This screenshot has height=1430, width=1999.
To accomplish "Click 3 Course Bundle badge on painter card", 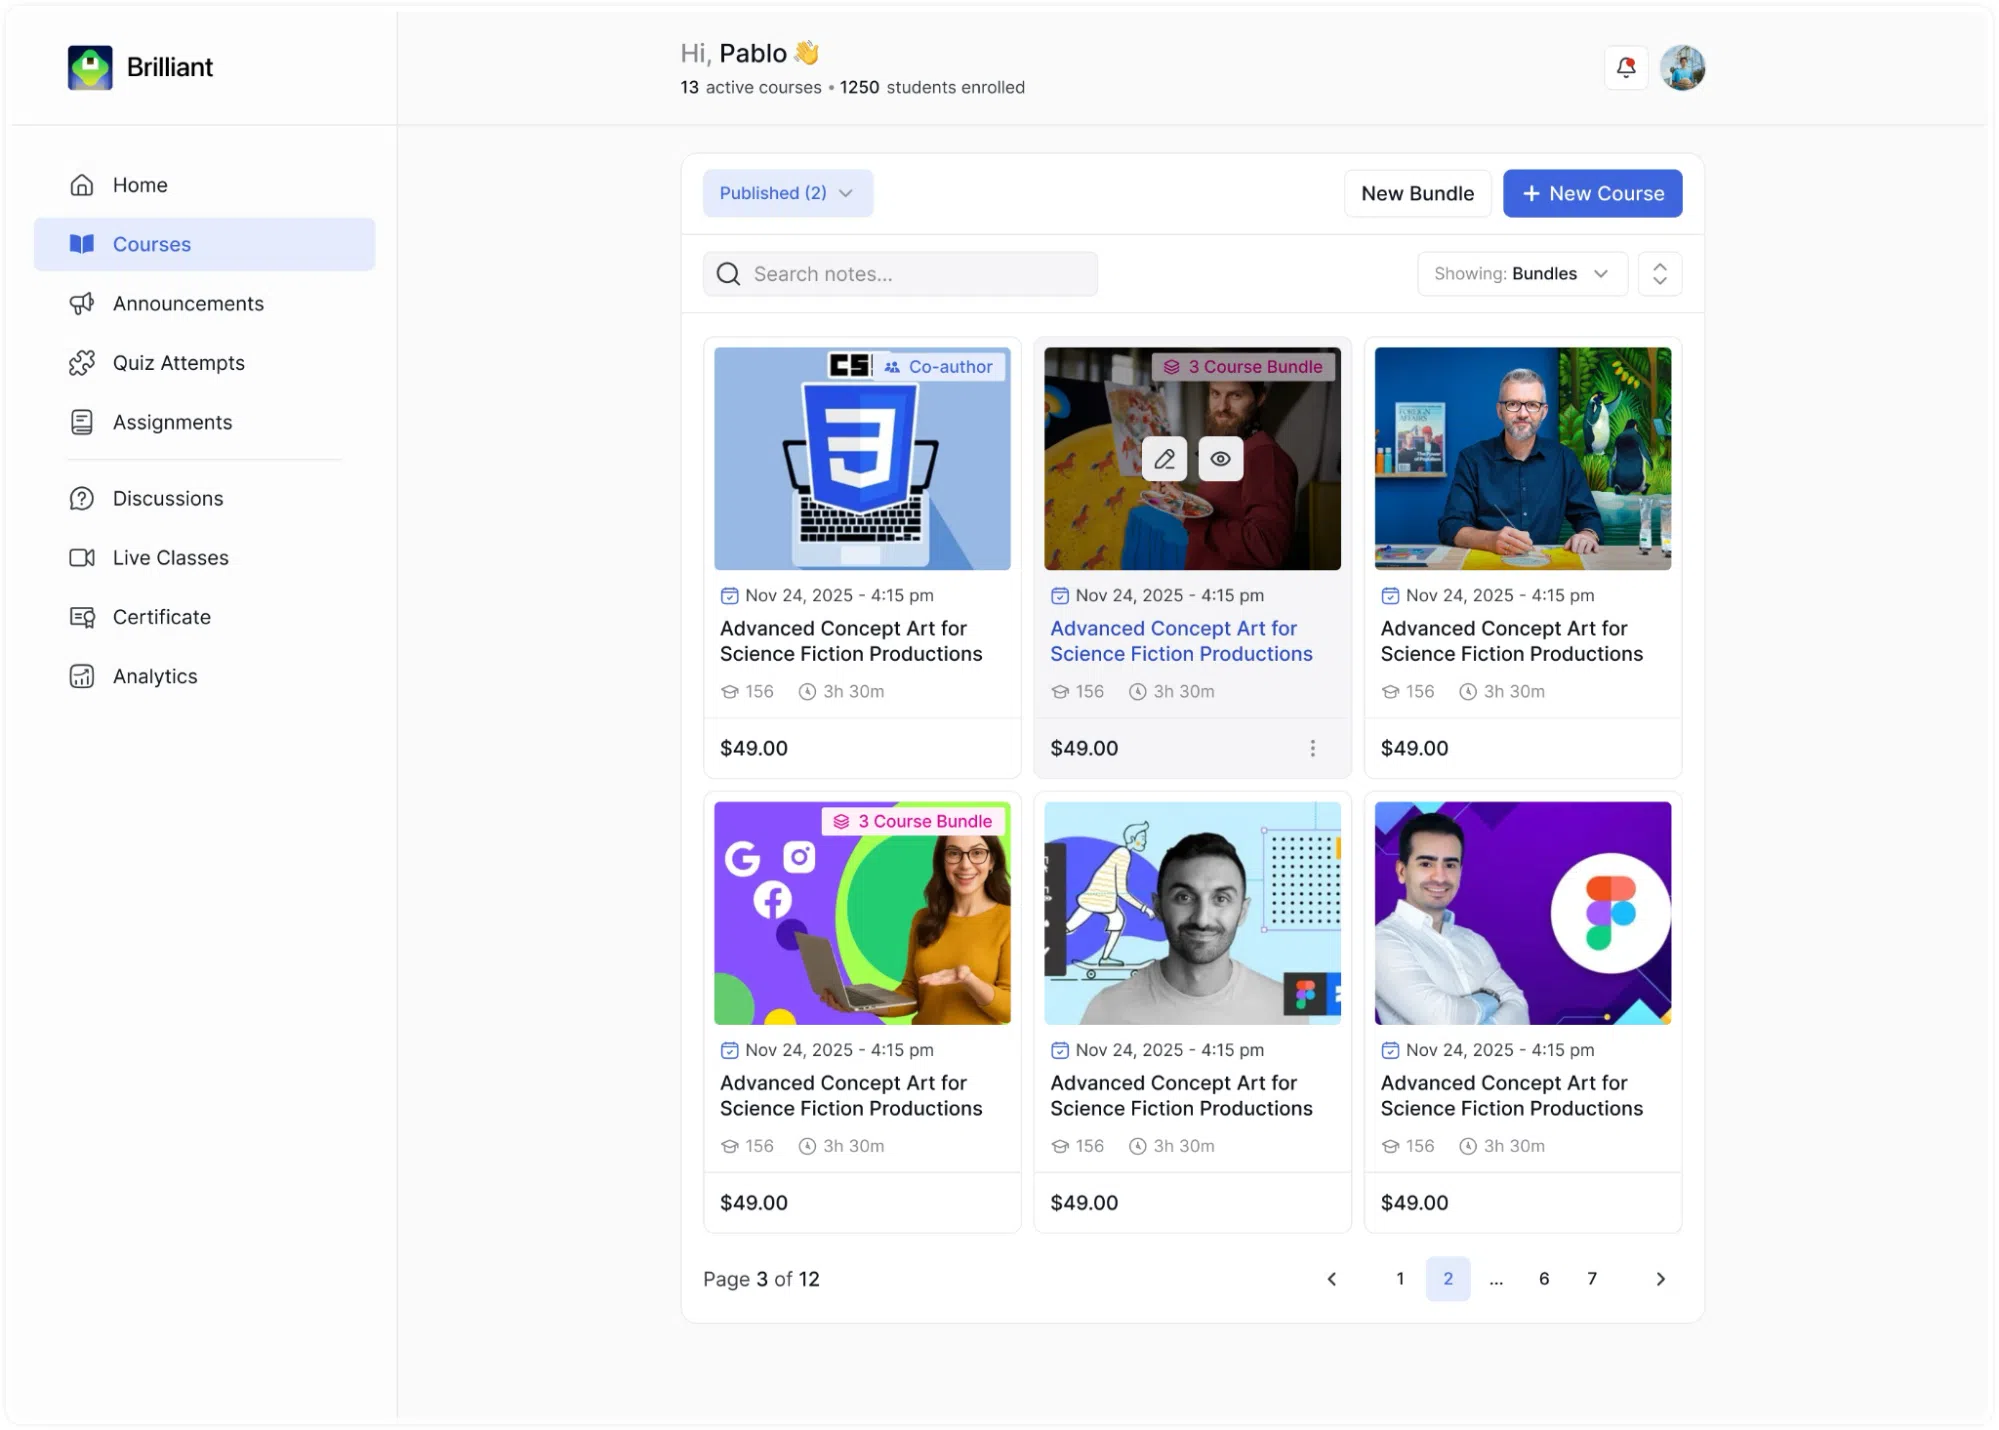I will (x=1243, y=367).
